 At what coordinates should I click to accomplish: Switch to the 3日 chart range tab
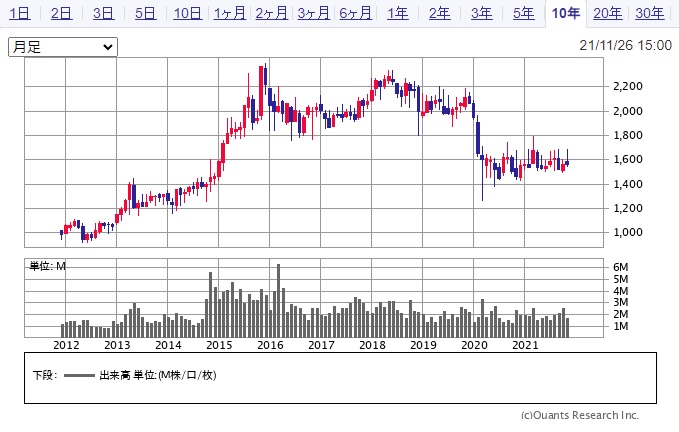coord(103,13)
